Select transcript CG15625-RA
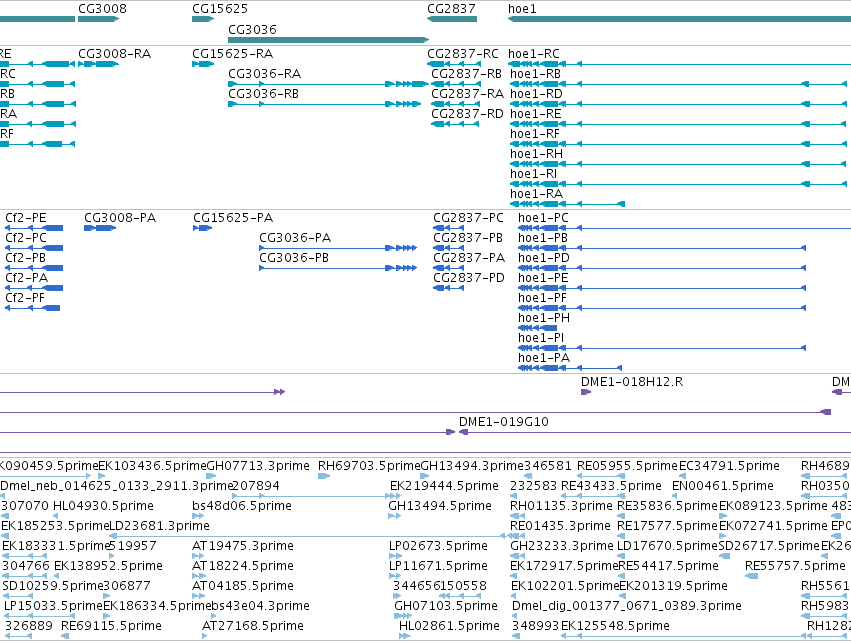Screen dimensions: 851x641 [232, 54]
